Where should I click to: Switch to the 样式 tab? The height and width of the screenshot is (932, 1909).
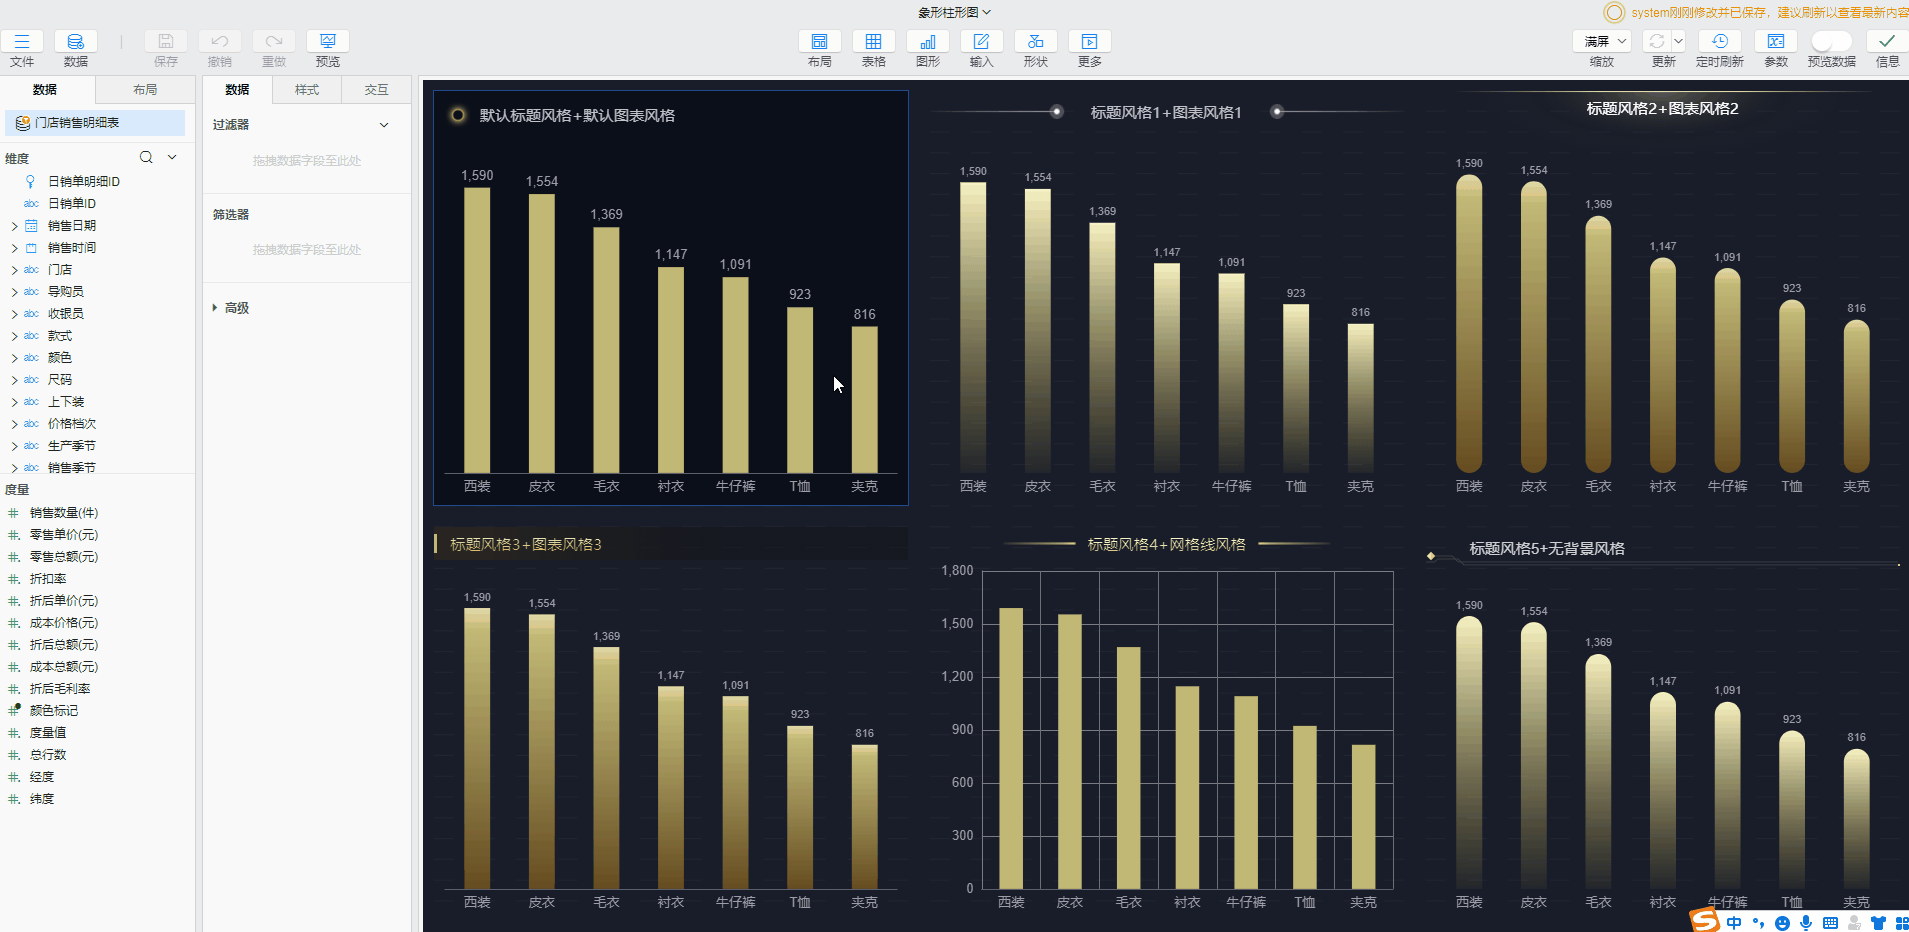(306, 90)
